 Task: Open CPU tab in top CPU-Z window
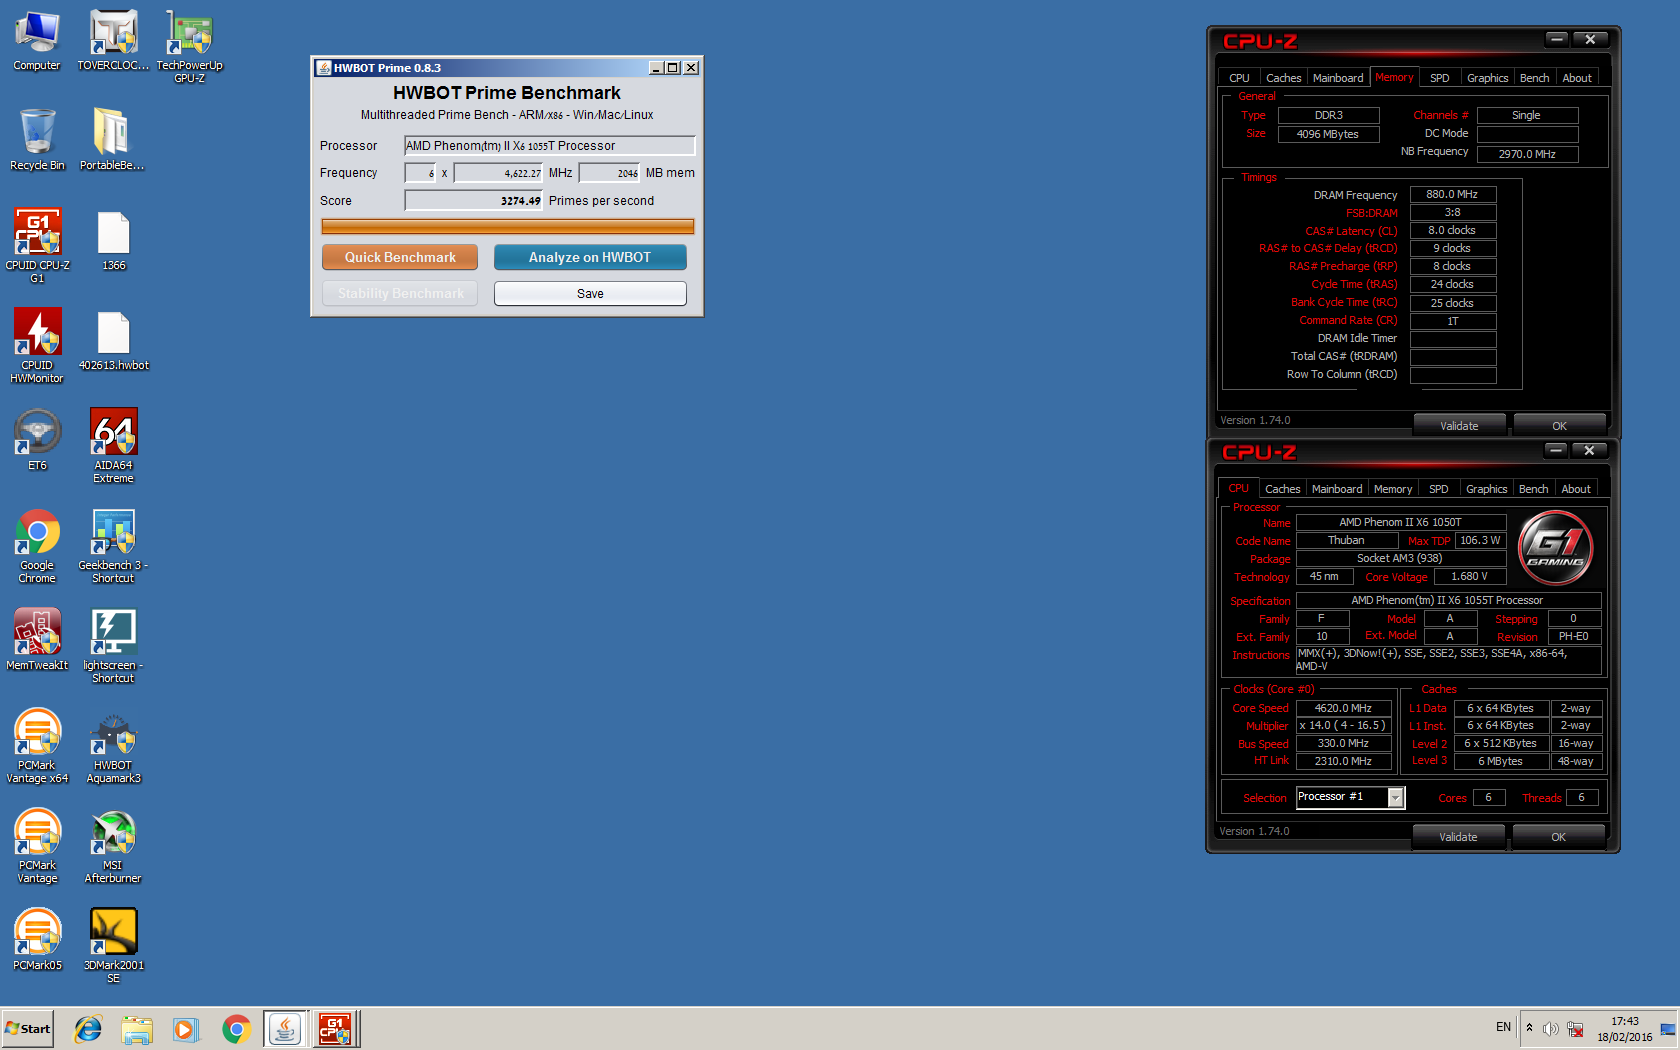[x=1239, y=78]
